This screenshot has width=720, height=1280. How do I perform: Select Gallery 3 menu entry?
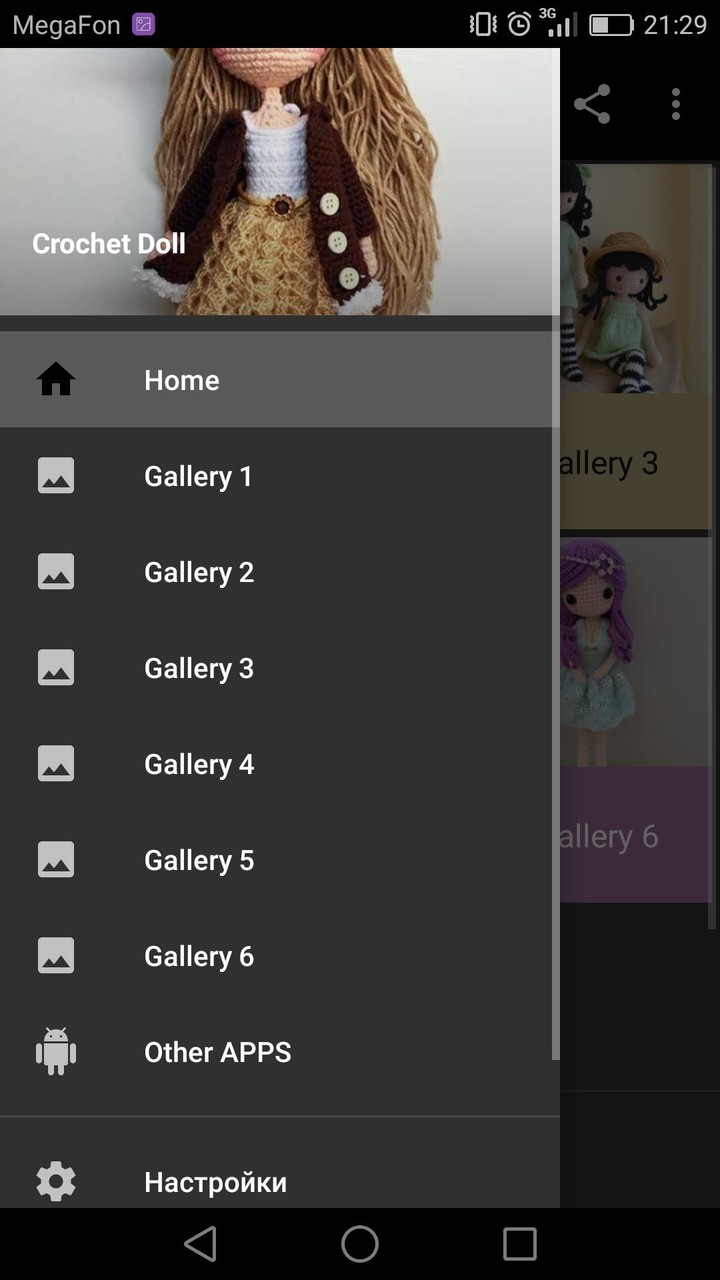click(x=199, y=668)
